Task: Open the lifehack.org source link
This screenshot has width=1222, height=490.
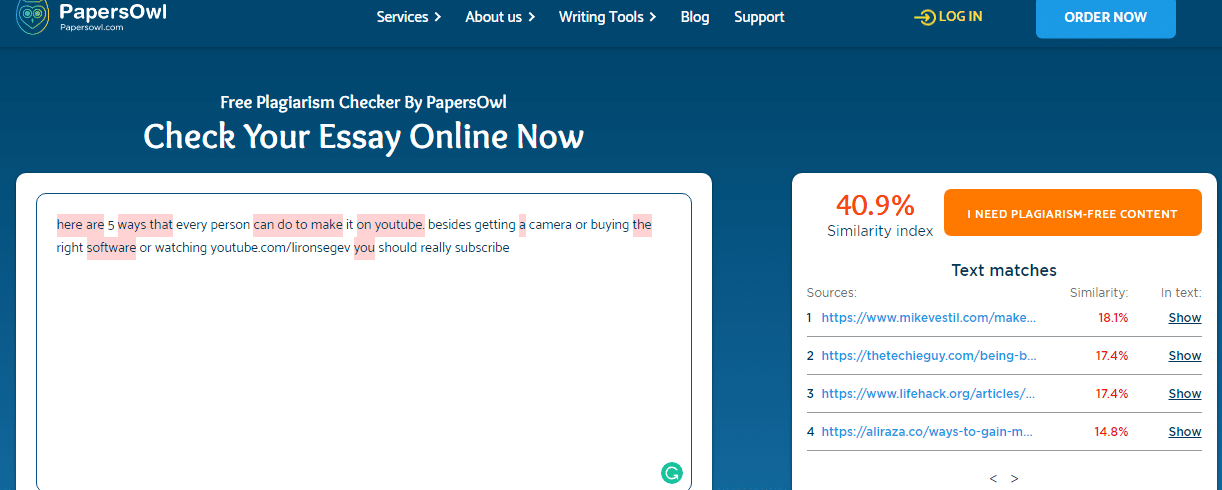Action: 928,394
